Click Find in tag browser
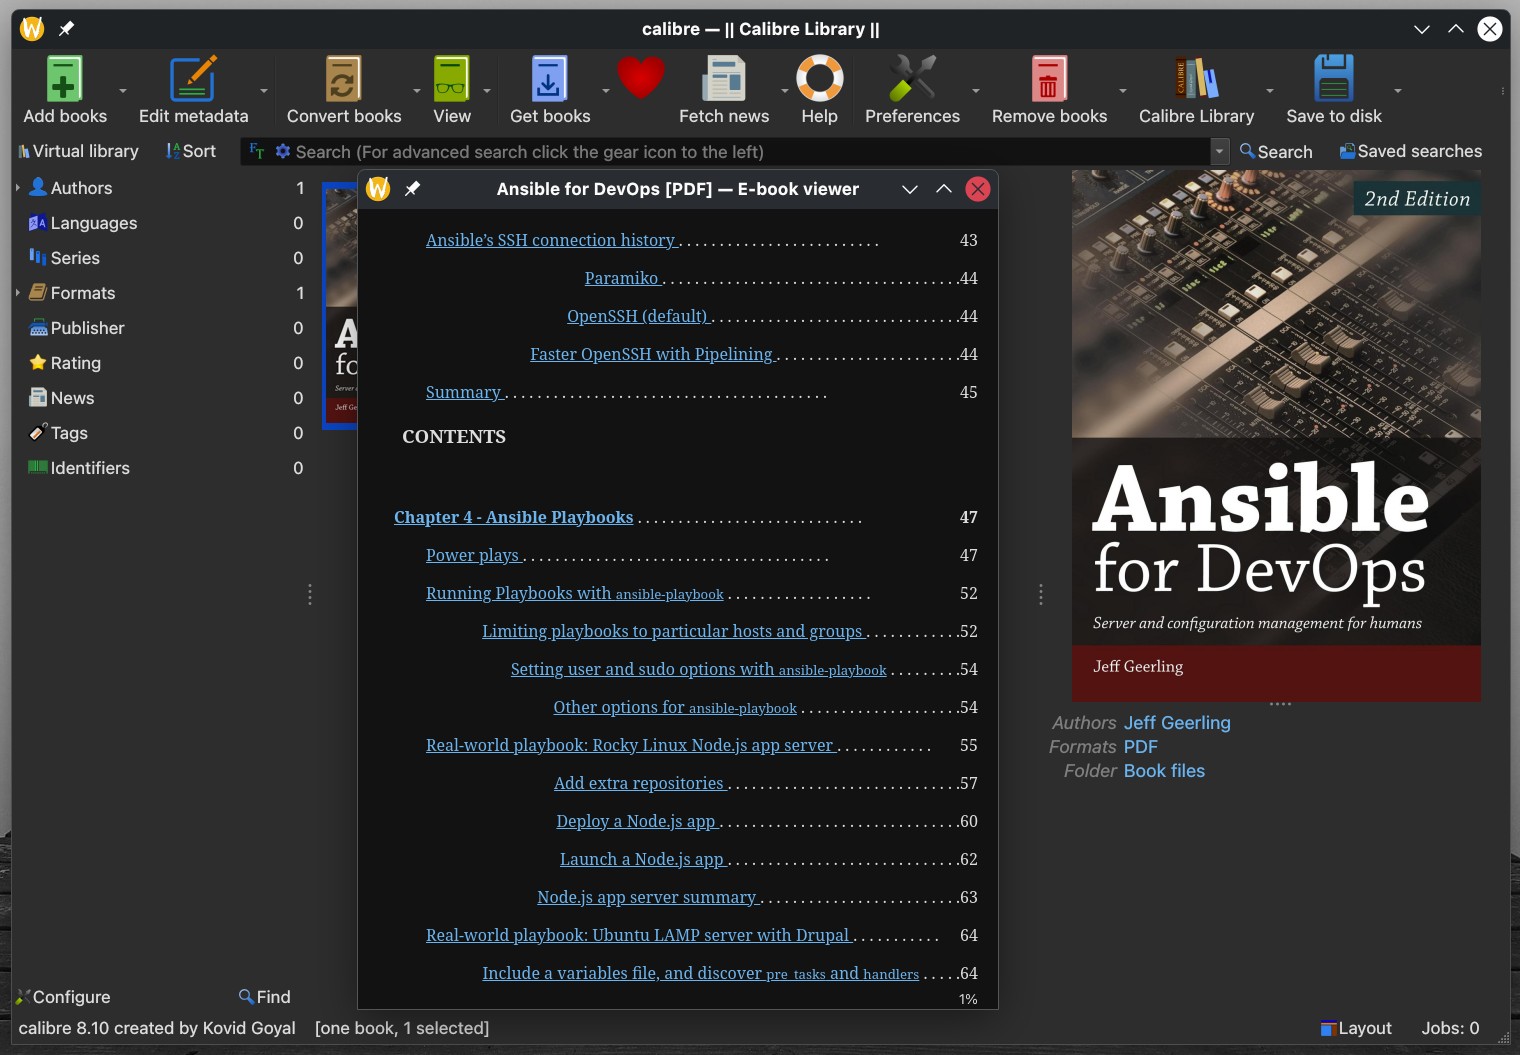1520x1055 pixels. tap(265, 997)
